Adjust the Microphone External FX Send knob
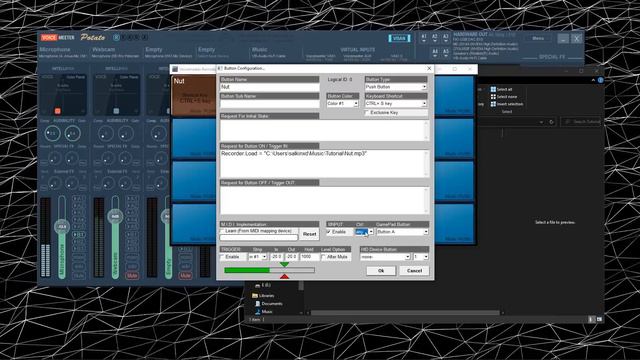Viewport: 640px width, 360px height. (54, 184)
